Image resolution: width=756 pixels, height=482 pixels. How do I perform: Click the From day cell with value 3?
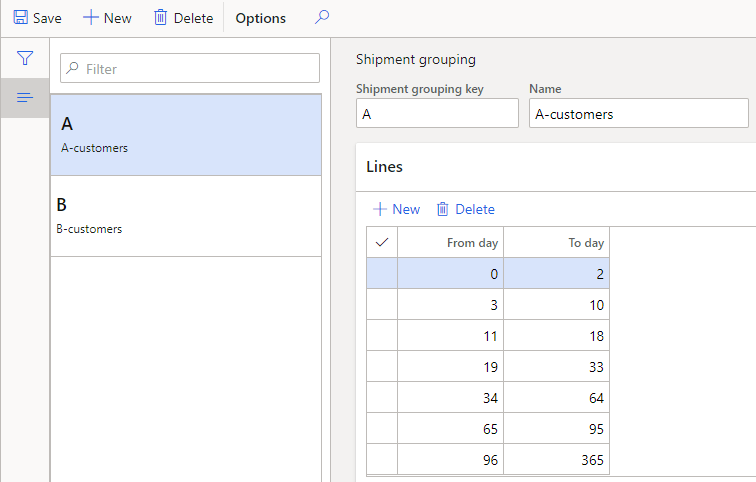point(450,304)
